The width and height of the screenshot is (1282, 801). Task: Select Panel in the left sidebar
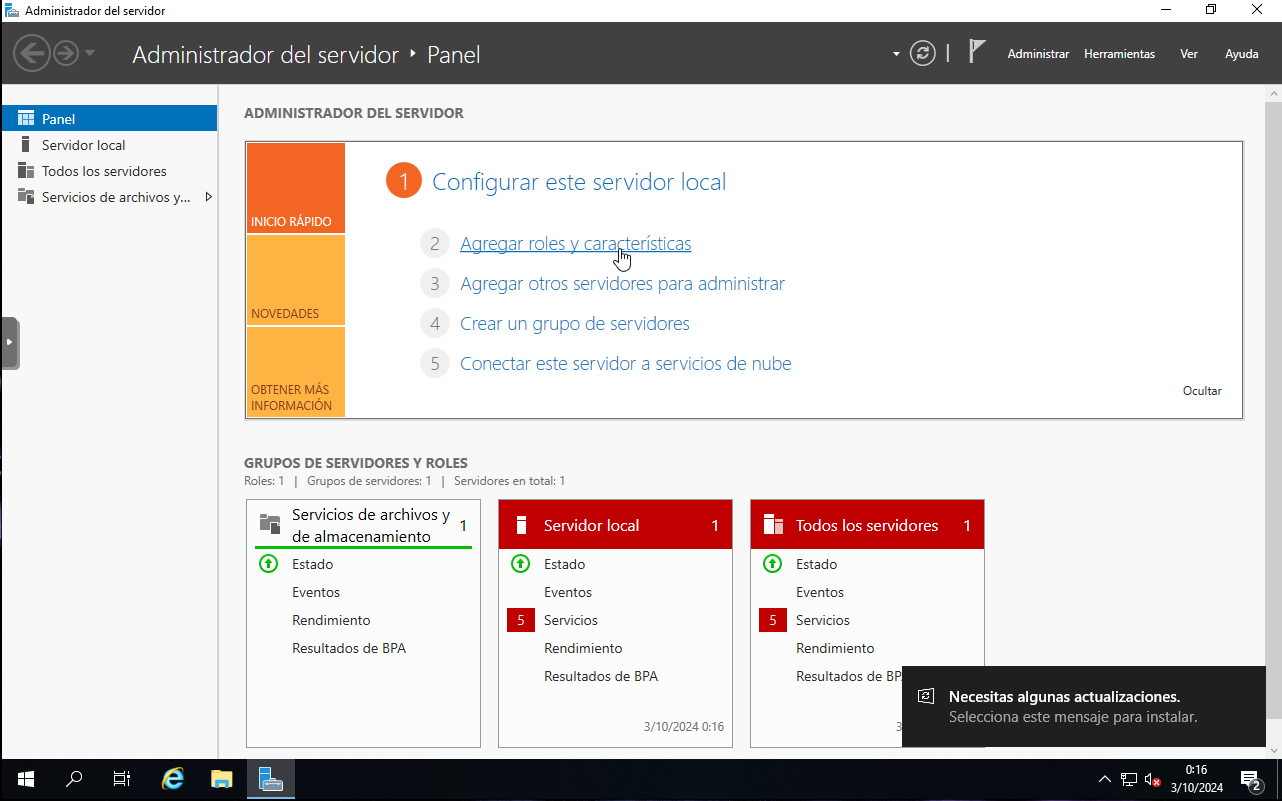109,118
